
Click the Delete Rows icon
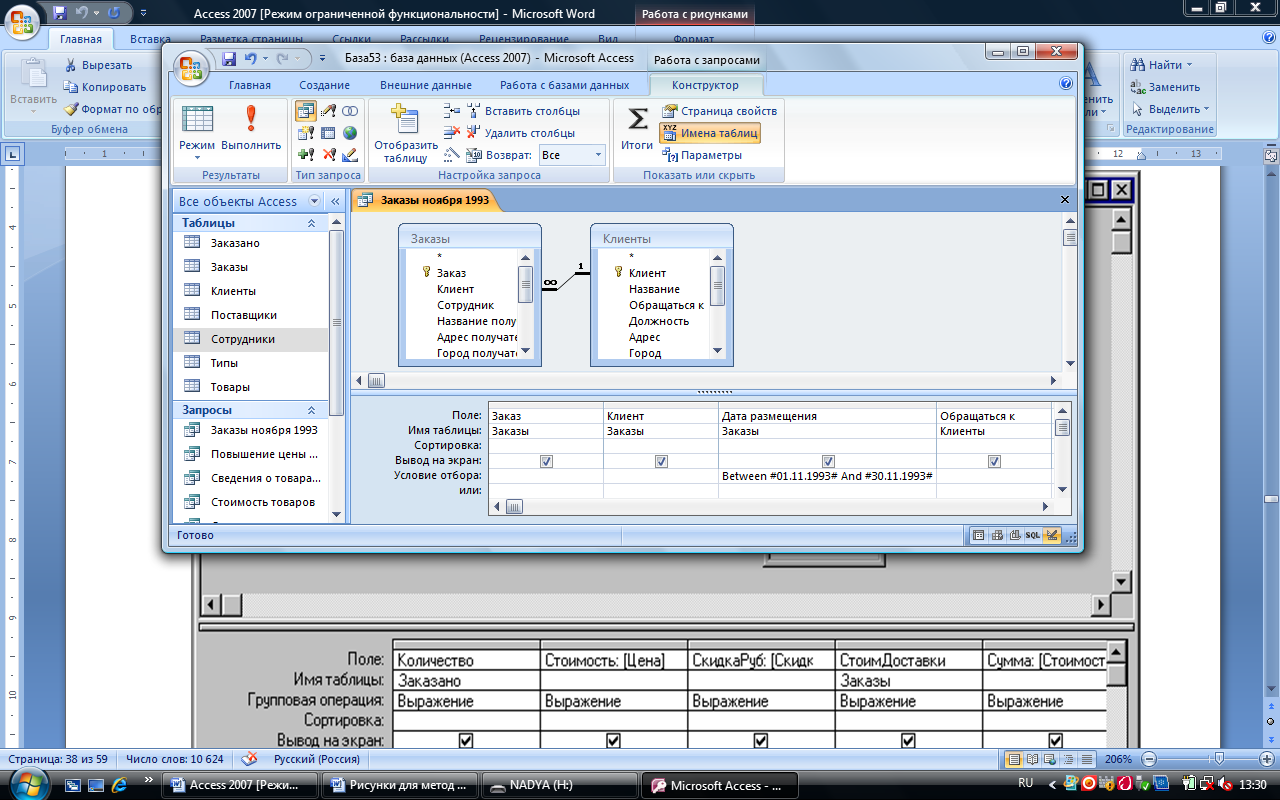(x=452, y=132)
